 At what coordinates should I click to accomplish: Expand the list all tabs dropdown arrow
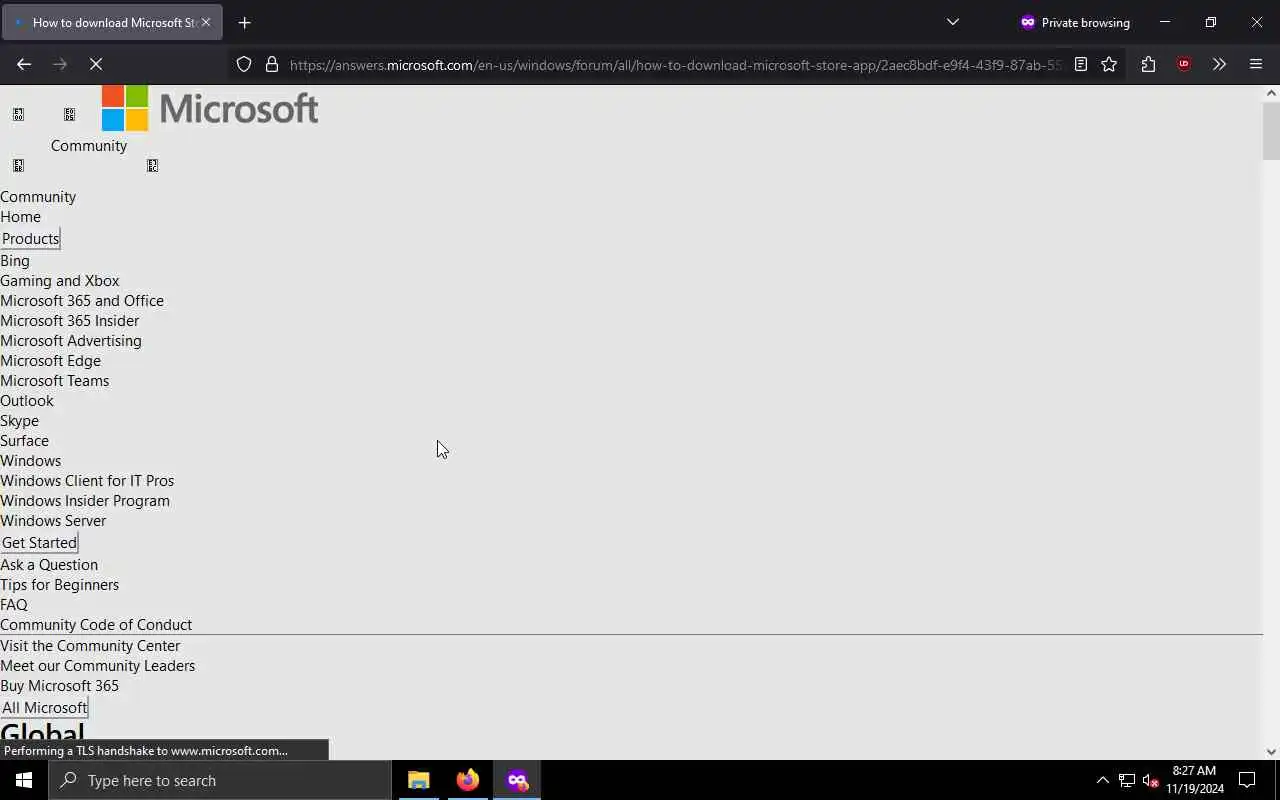coord(953,22)
